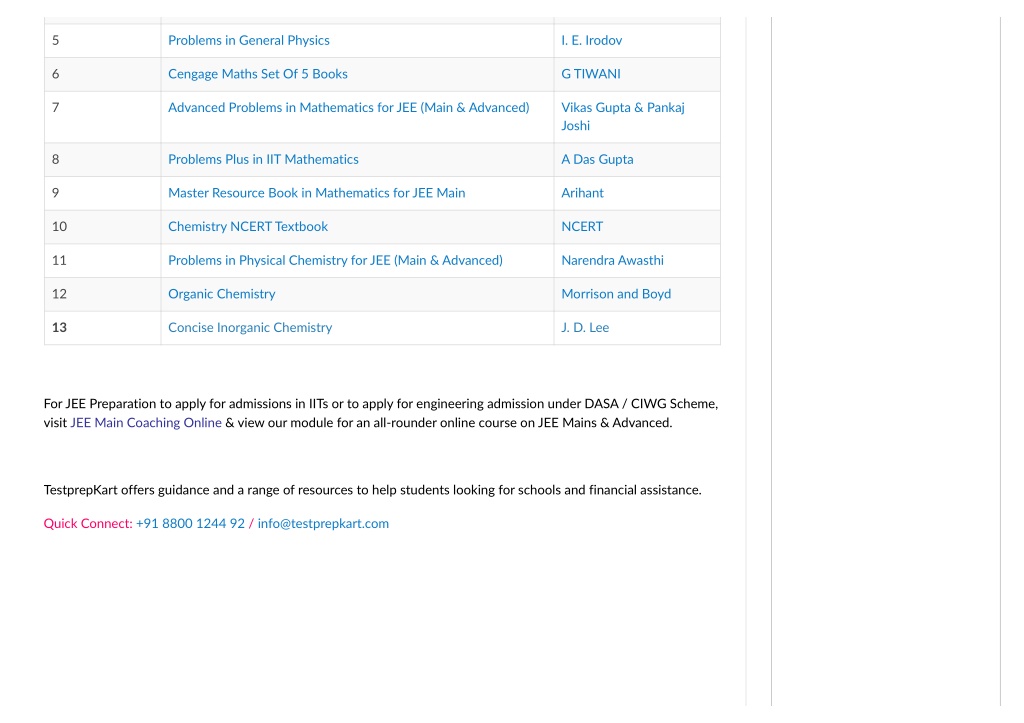Open Advanced Problems in Mathematics for JEE link
Viewport: 1024px width, 723px height.
(x=349, y=107)
